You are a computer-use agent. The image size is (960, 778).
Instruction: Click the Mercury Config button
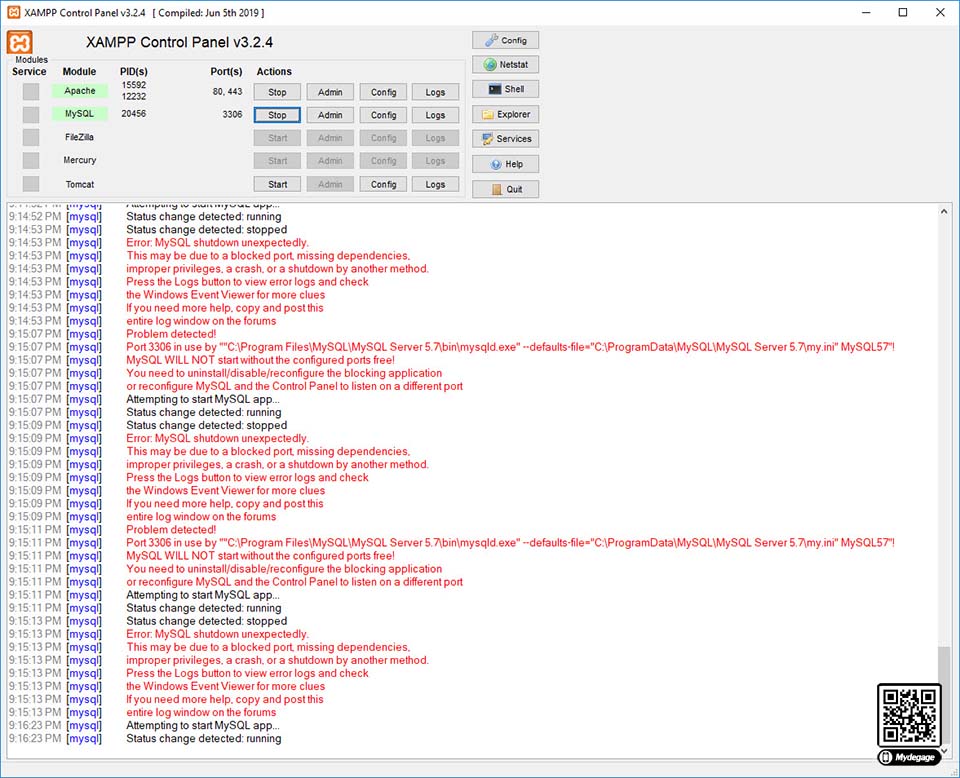[383, 161]
